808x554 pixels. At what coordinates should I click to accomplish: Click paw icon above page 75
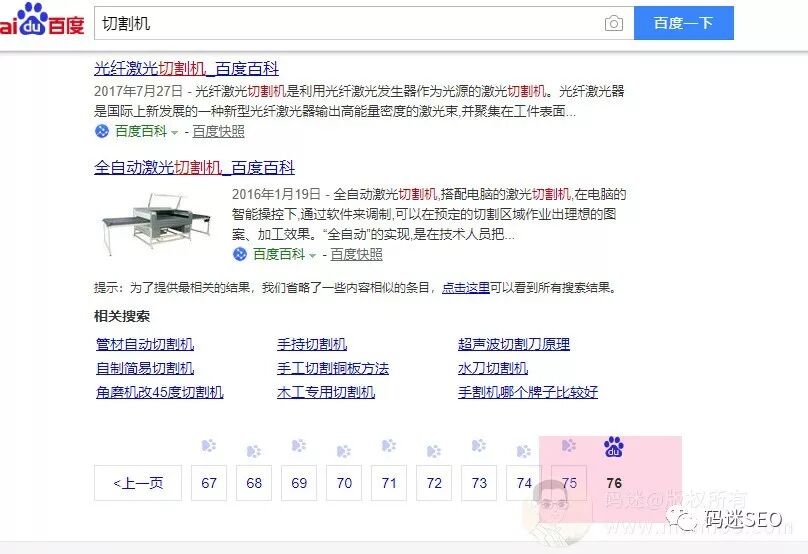tap(569, 446)
